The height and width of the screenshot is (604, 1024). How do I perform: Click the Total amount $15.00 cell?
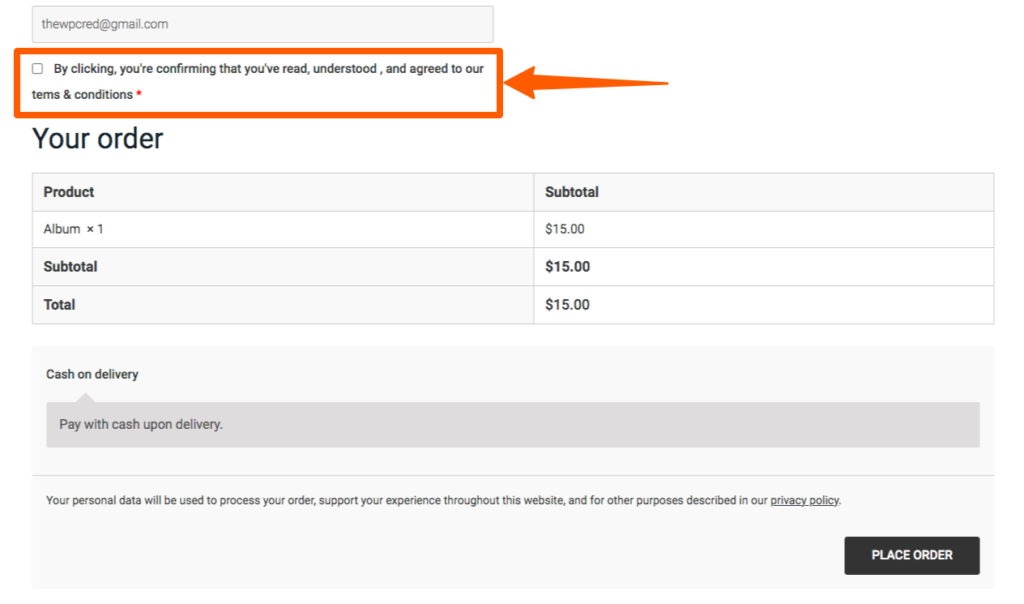(x=568, y=305)
